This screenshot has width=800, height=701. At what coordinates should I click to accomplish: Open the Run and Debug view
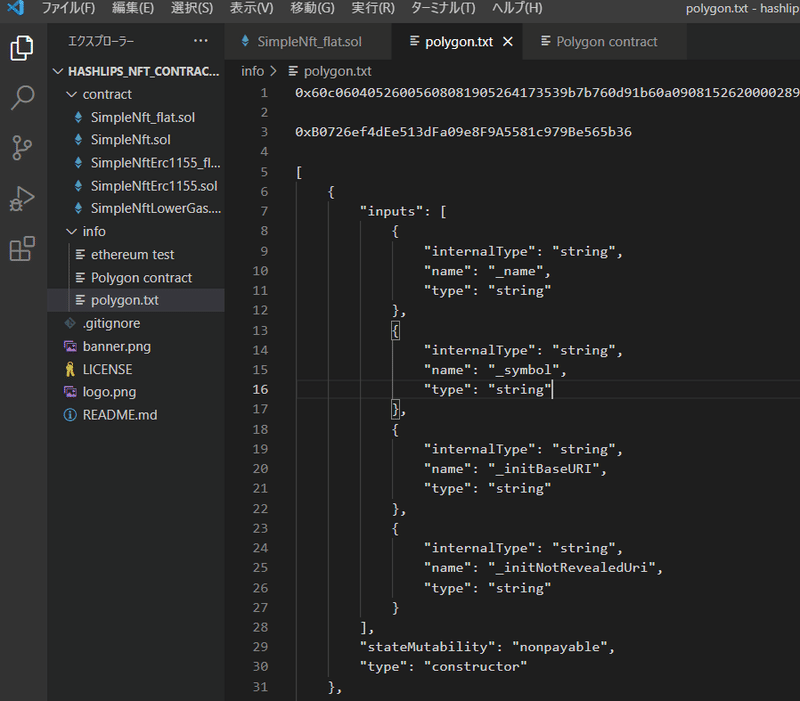pyautogui.click(x=22, y=198)
